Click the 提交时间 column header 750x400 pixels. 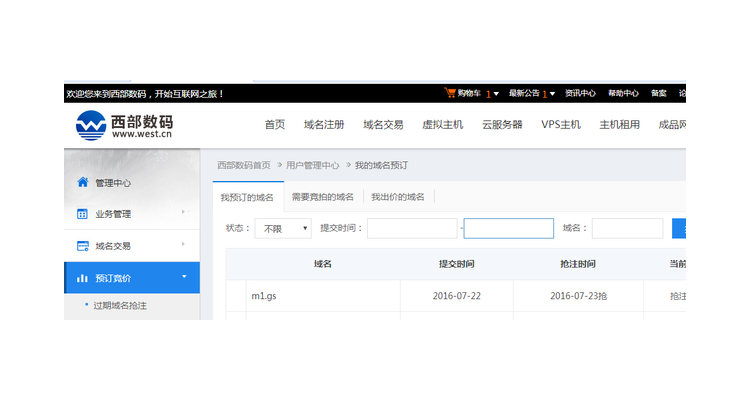pyautogui.click(x=457, y=264)
